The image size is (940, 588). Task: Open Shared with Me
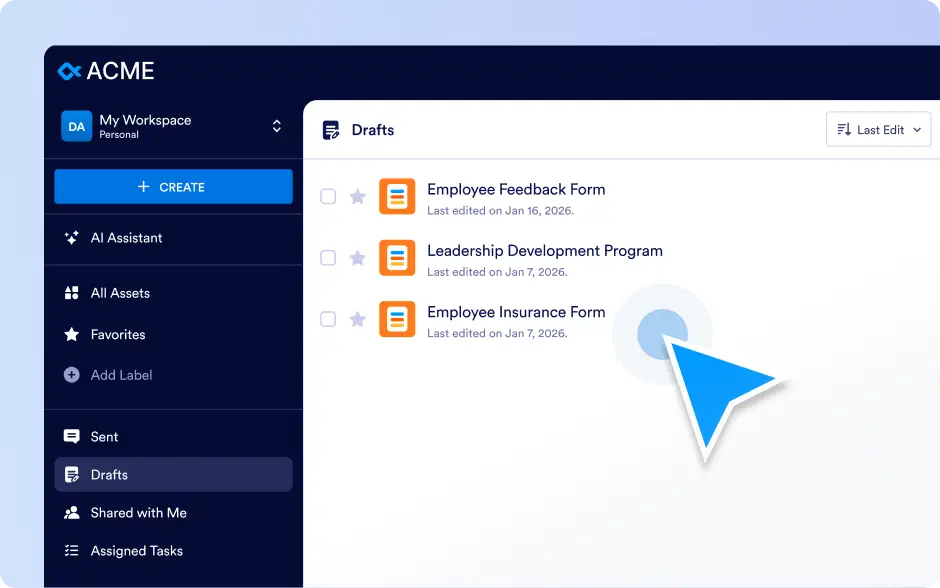pos(173,513)
